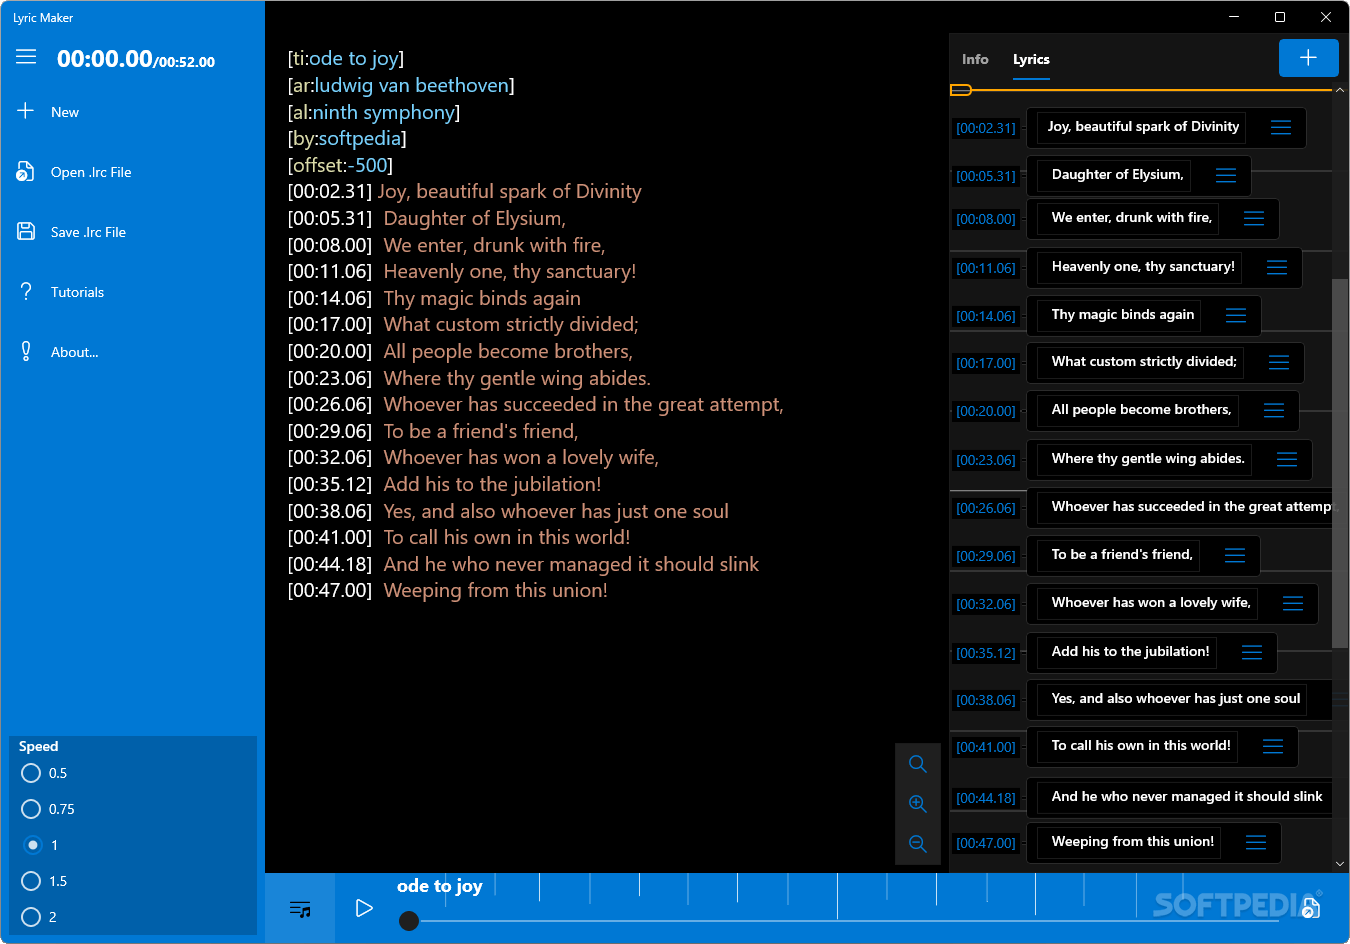Start a New lyric project

[x=63, y=111]
